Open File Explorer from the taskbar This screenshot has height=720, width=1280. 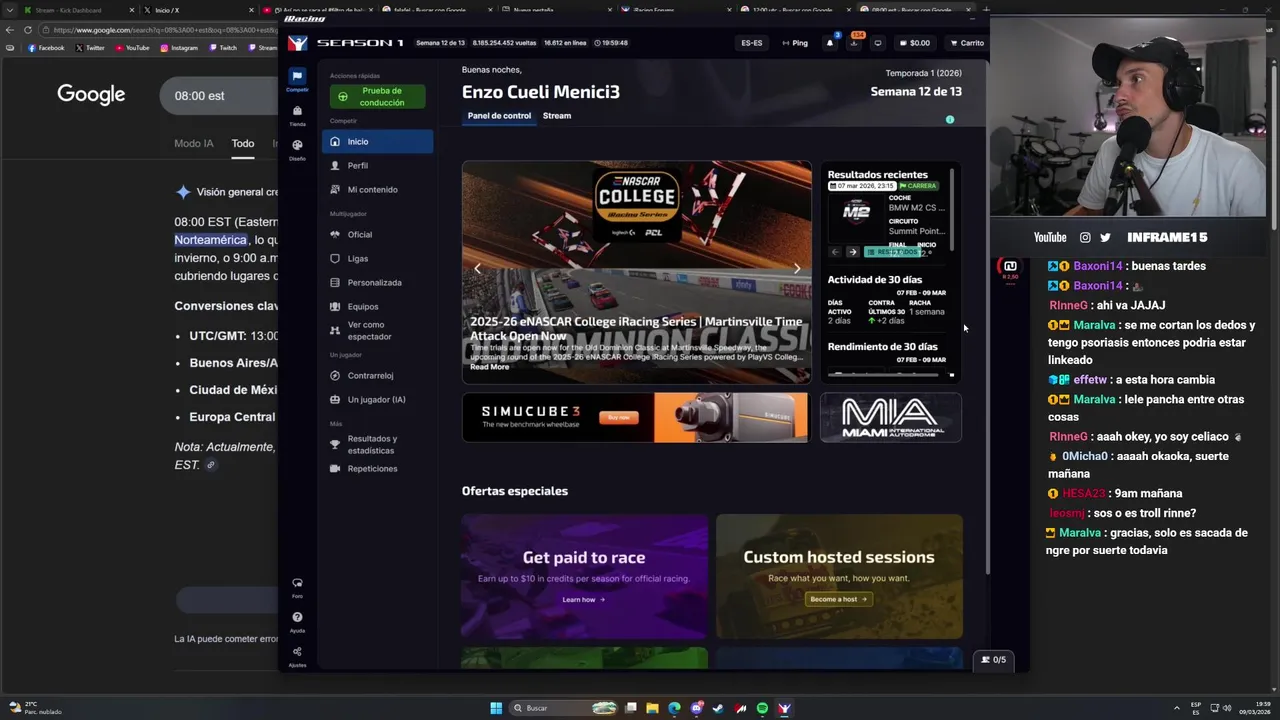pyautogui.click(x=652, y=708)
